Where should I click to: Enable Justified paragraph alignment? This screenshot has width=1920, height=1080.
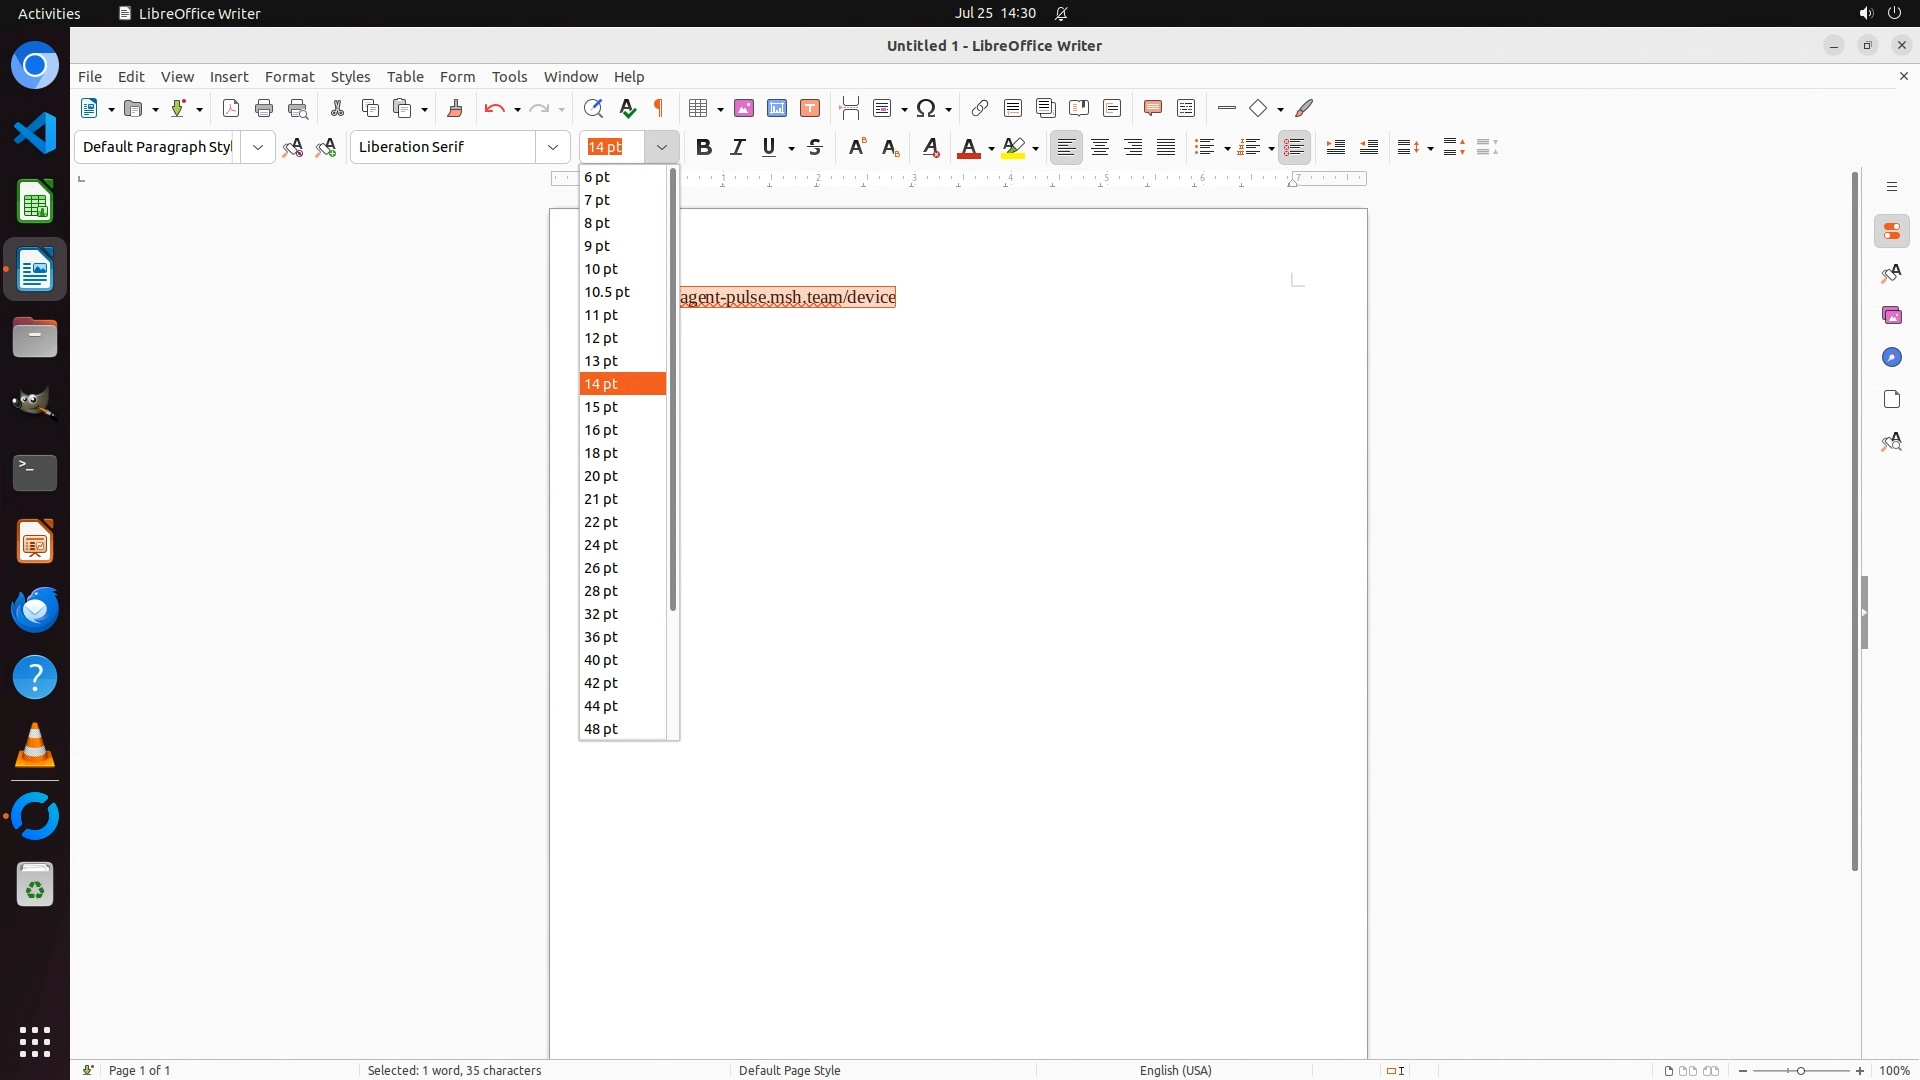[1166, 147]
